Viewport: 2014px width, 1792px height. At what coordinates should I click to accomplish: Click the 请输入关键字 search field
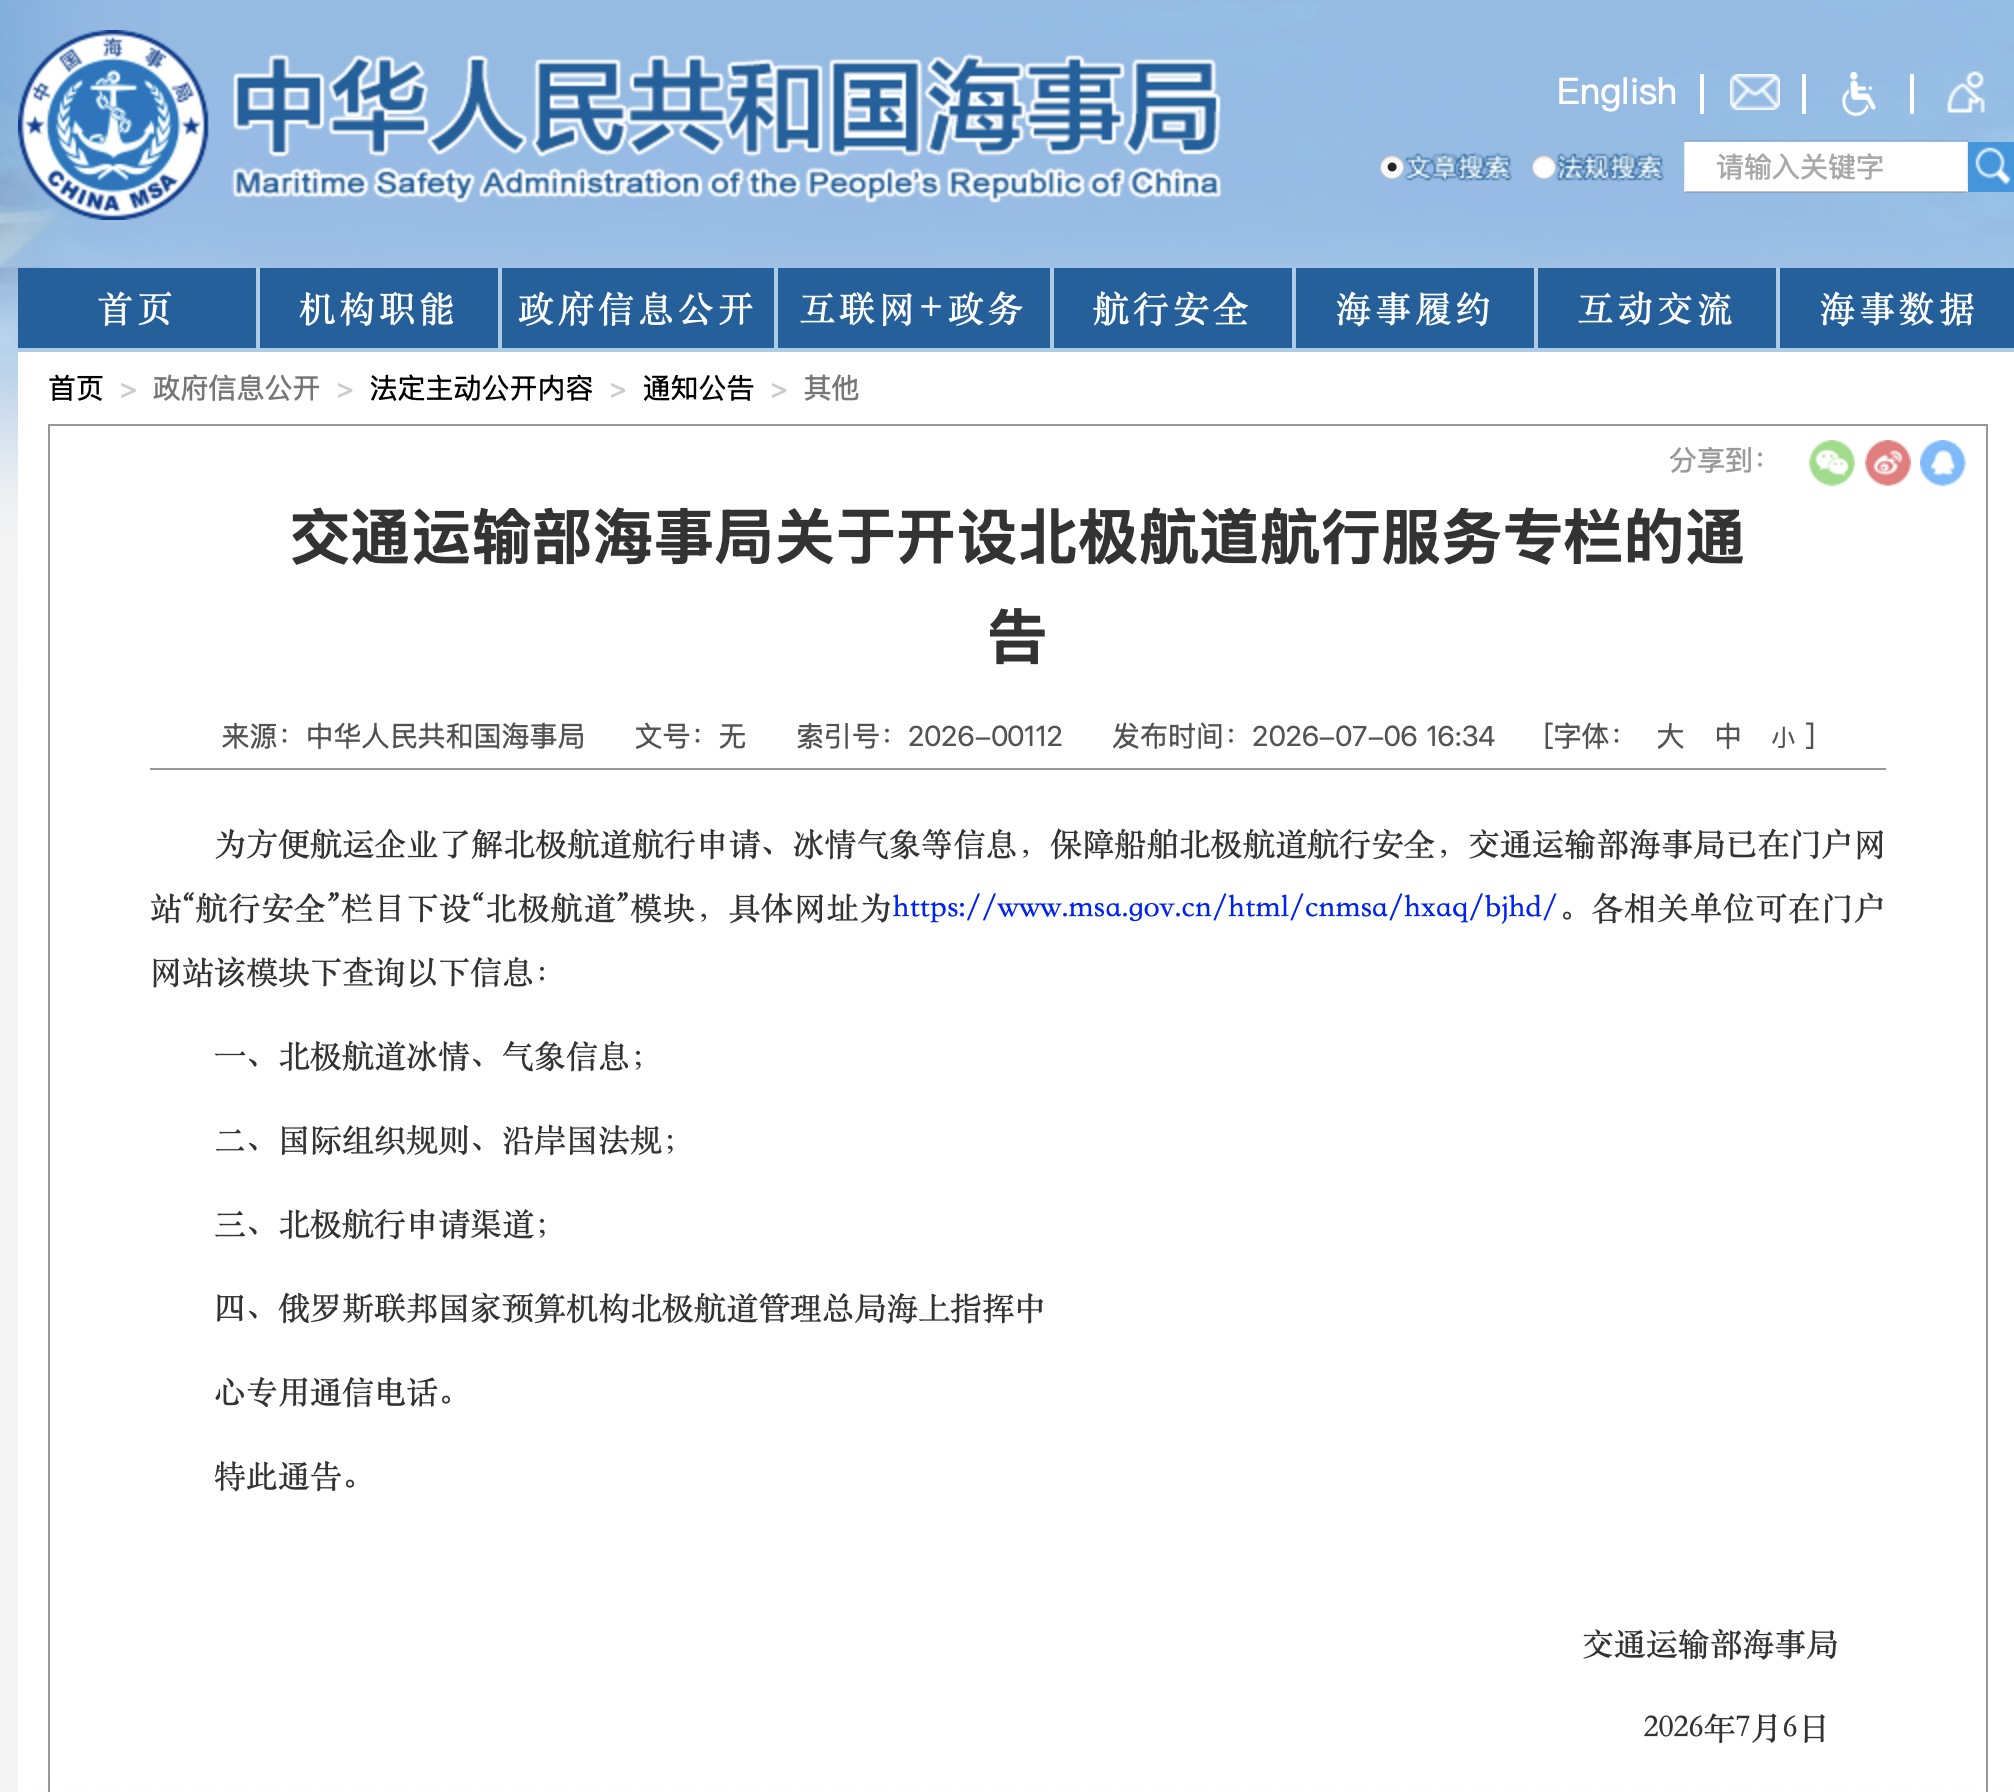[1825, 166]
